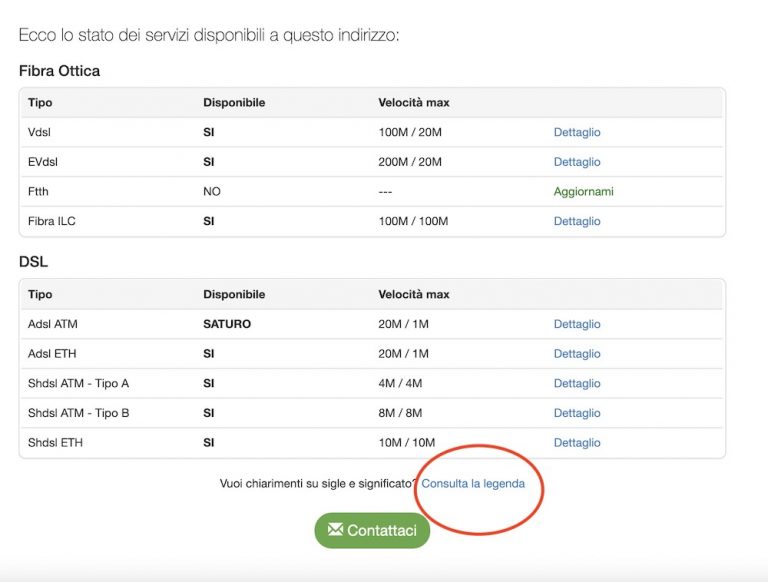Click the 8M / 8M speed value
The height and width of the screenshot is (582, 768).
400,413
